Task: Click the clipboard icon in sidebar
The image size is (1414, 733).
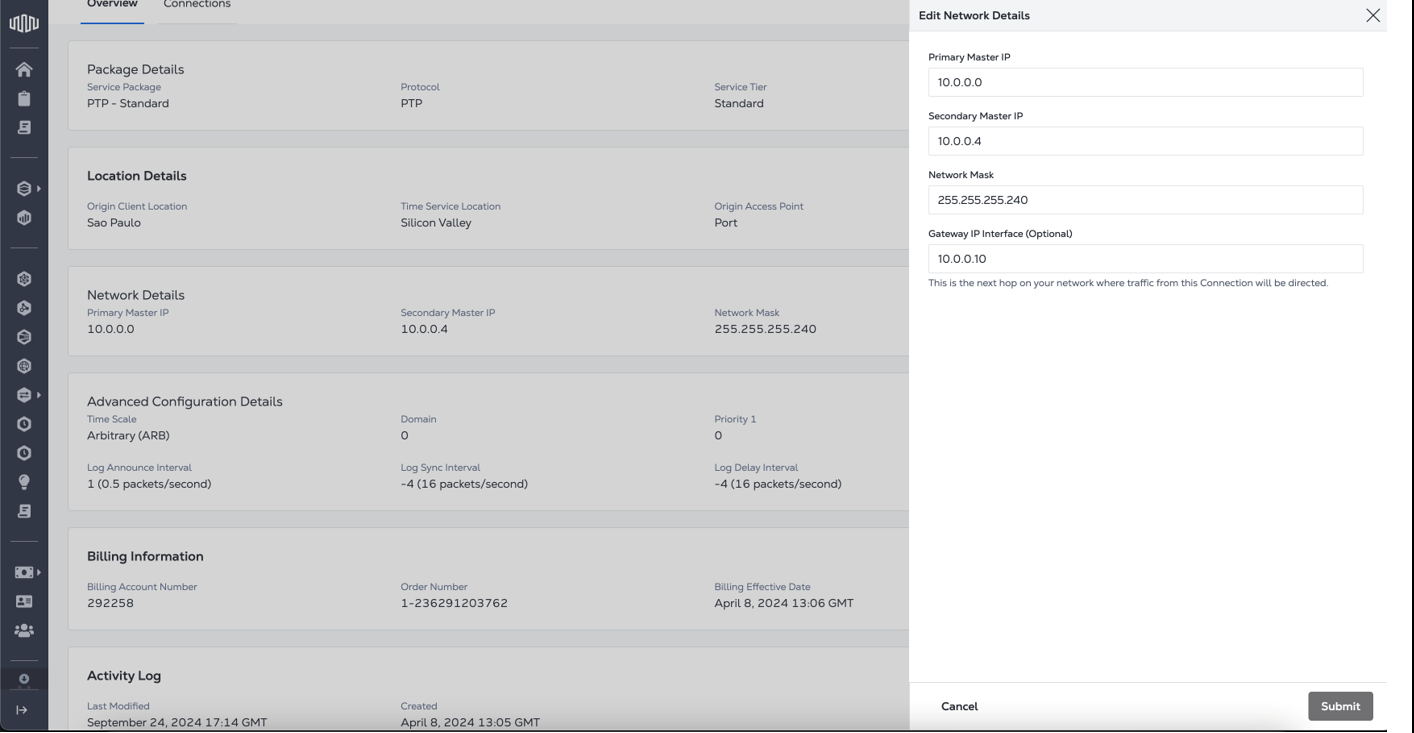Action: [24, 98]
